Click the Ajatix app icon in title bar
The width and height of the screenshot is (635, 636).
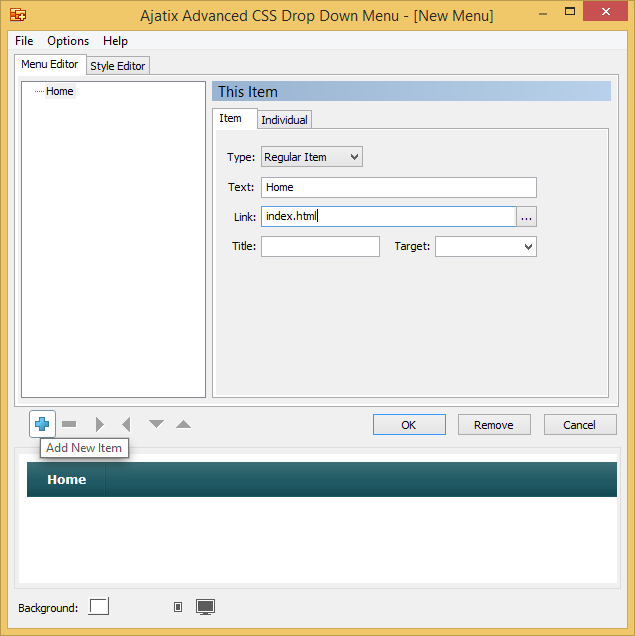pos(18,15)
